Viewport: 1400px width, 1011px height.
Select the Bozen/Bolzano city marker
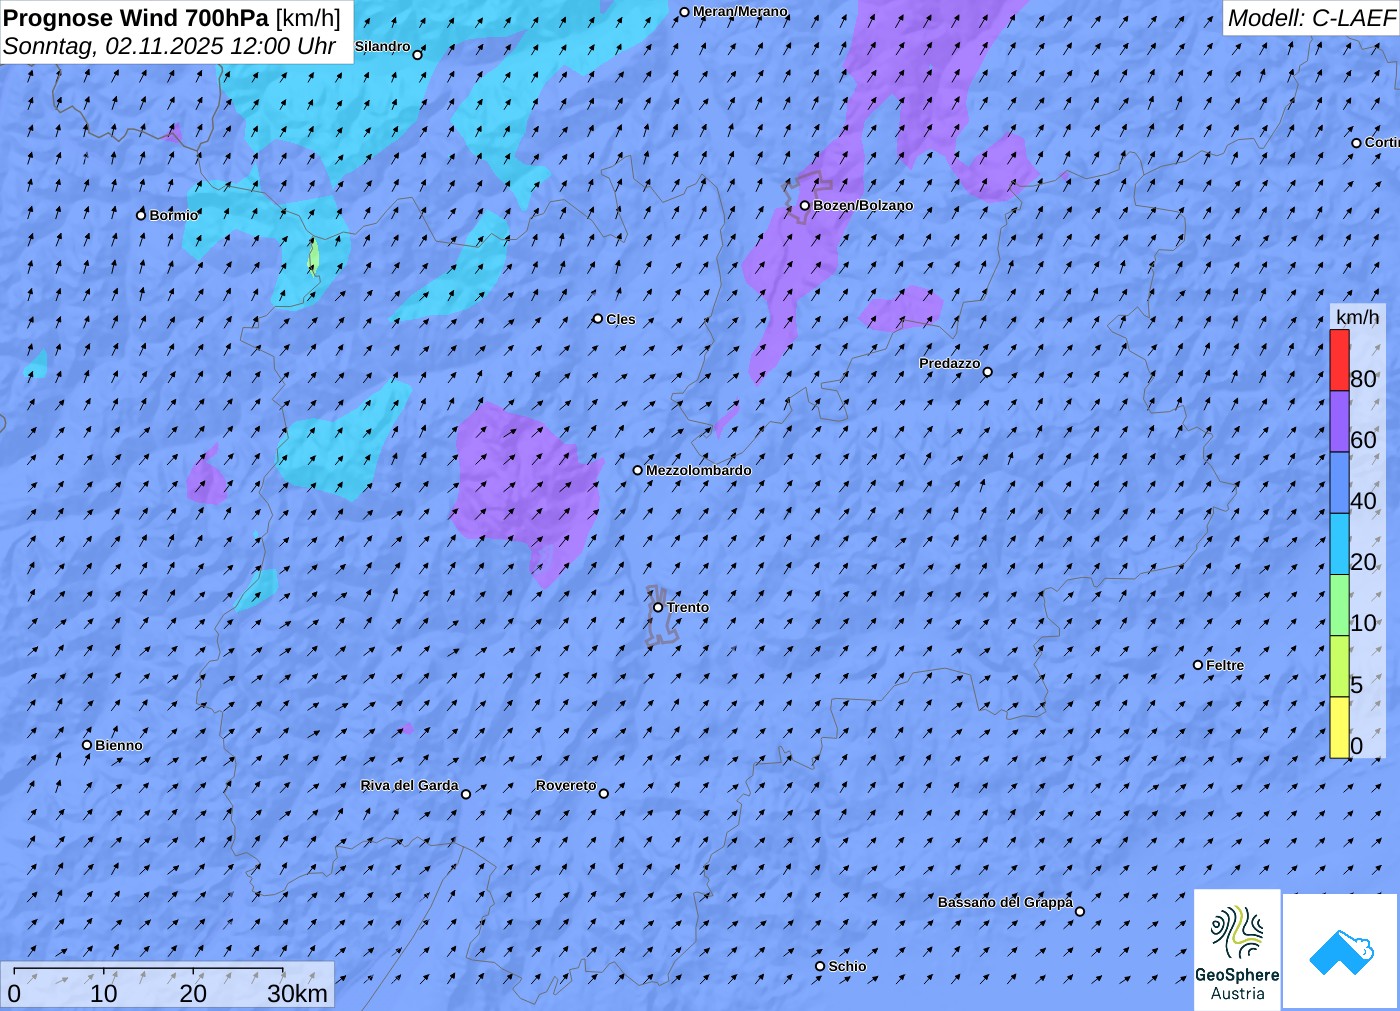(x=804, y=206)
